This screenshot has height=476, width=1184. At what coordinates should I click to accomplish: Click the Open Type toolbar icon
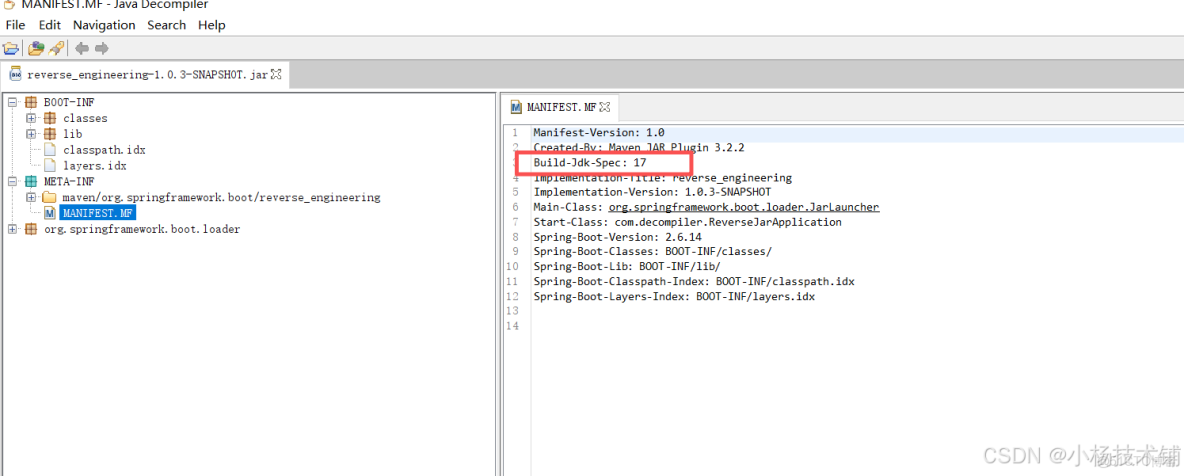[x=35, y=48]
